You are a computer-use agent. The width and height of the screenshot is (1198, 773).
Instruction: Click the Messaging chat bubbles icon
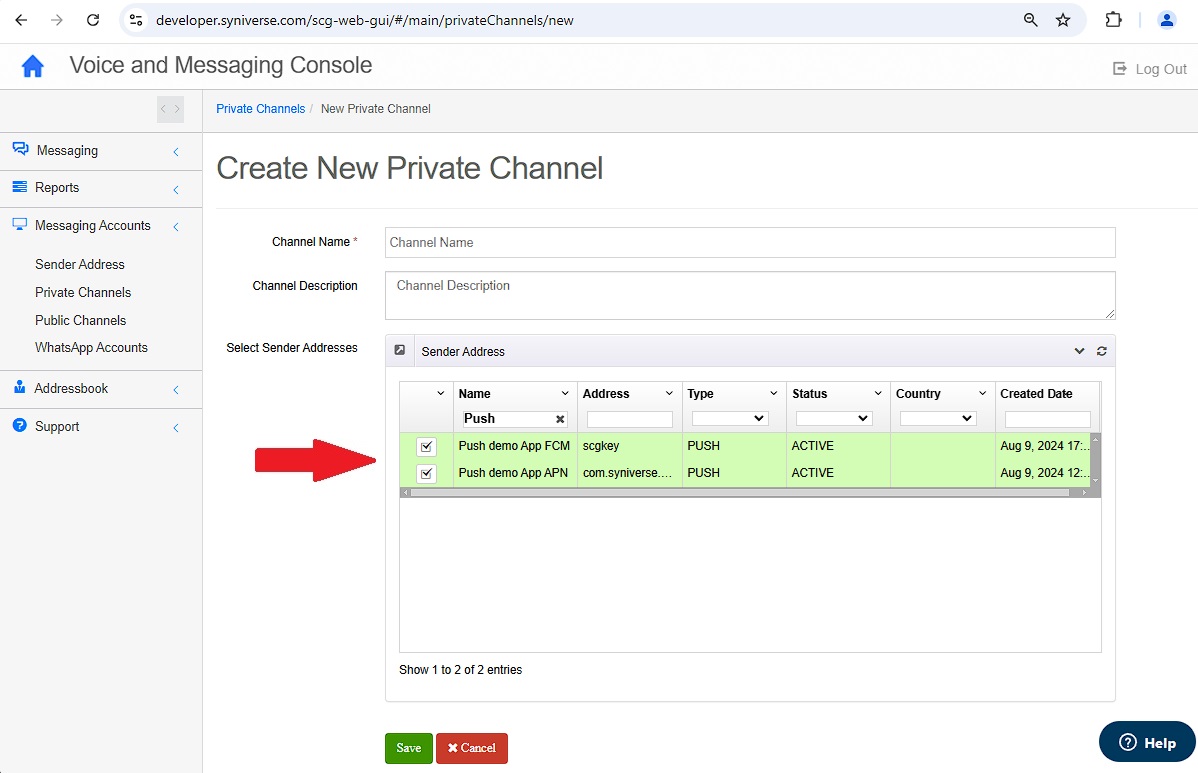click(21, 149)
